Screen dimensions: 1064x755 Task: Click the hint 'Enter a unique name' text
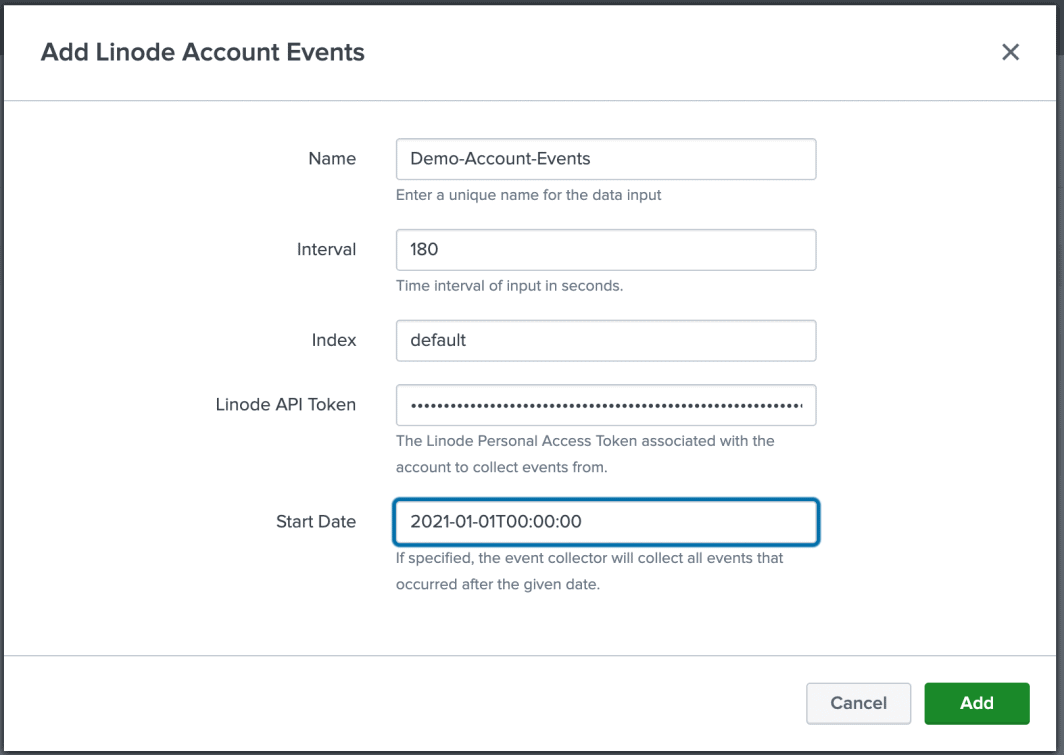[x=529, y=195]
